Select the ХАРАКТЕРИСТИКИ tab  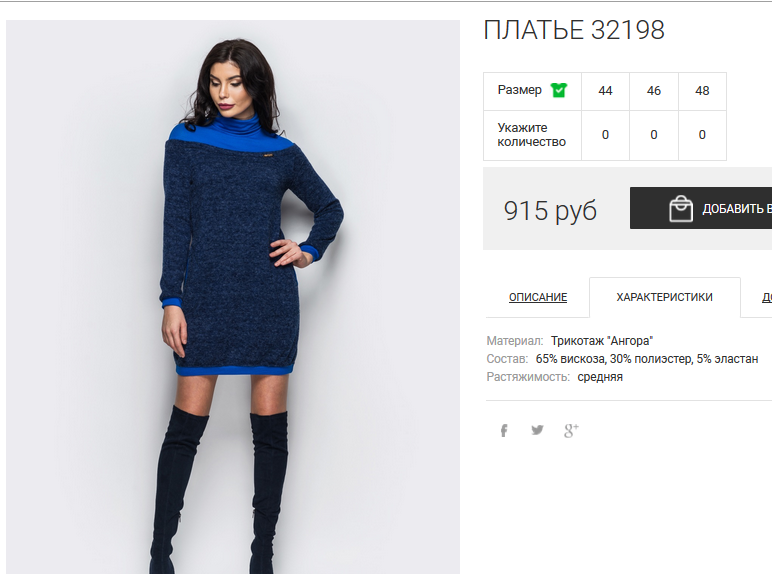pos(665,297)
